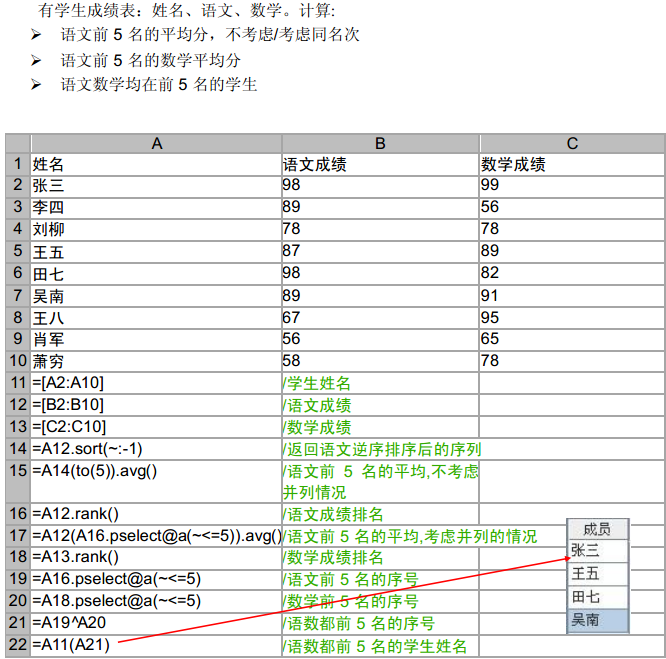Click formula =A11(A21)
This screenshot has height=659, width=666.
coord(156,645)
